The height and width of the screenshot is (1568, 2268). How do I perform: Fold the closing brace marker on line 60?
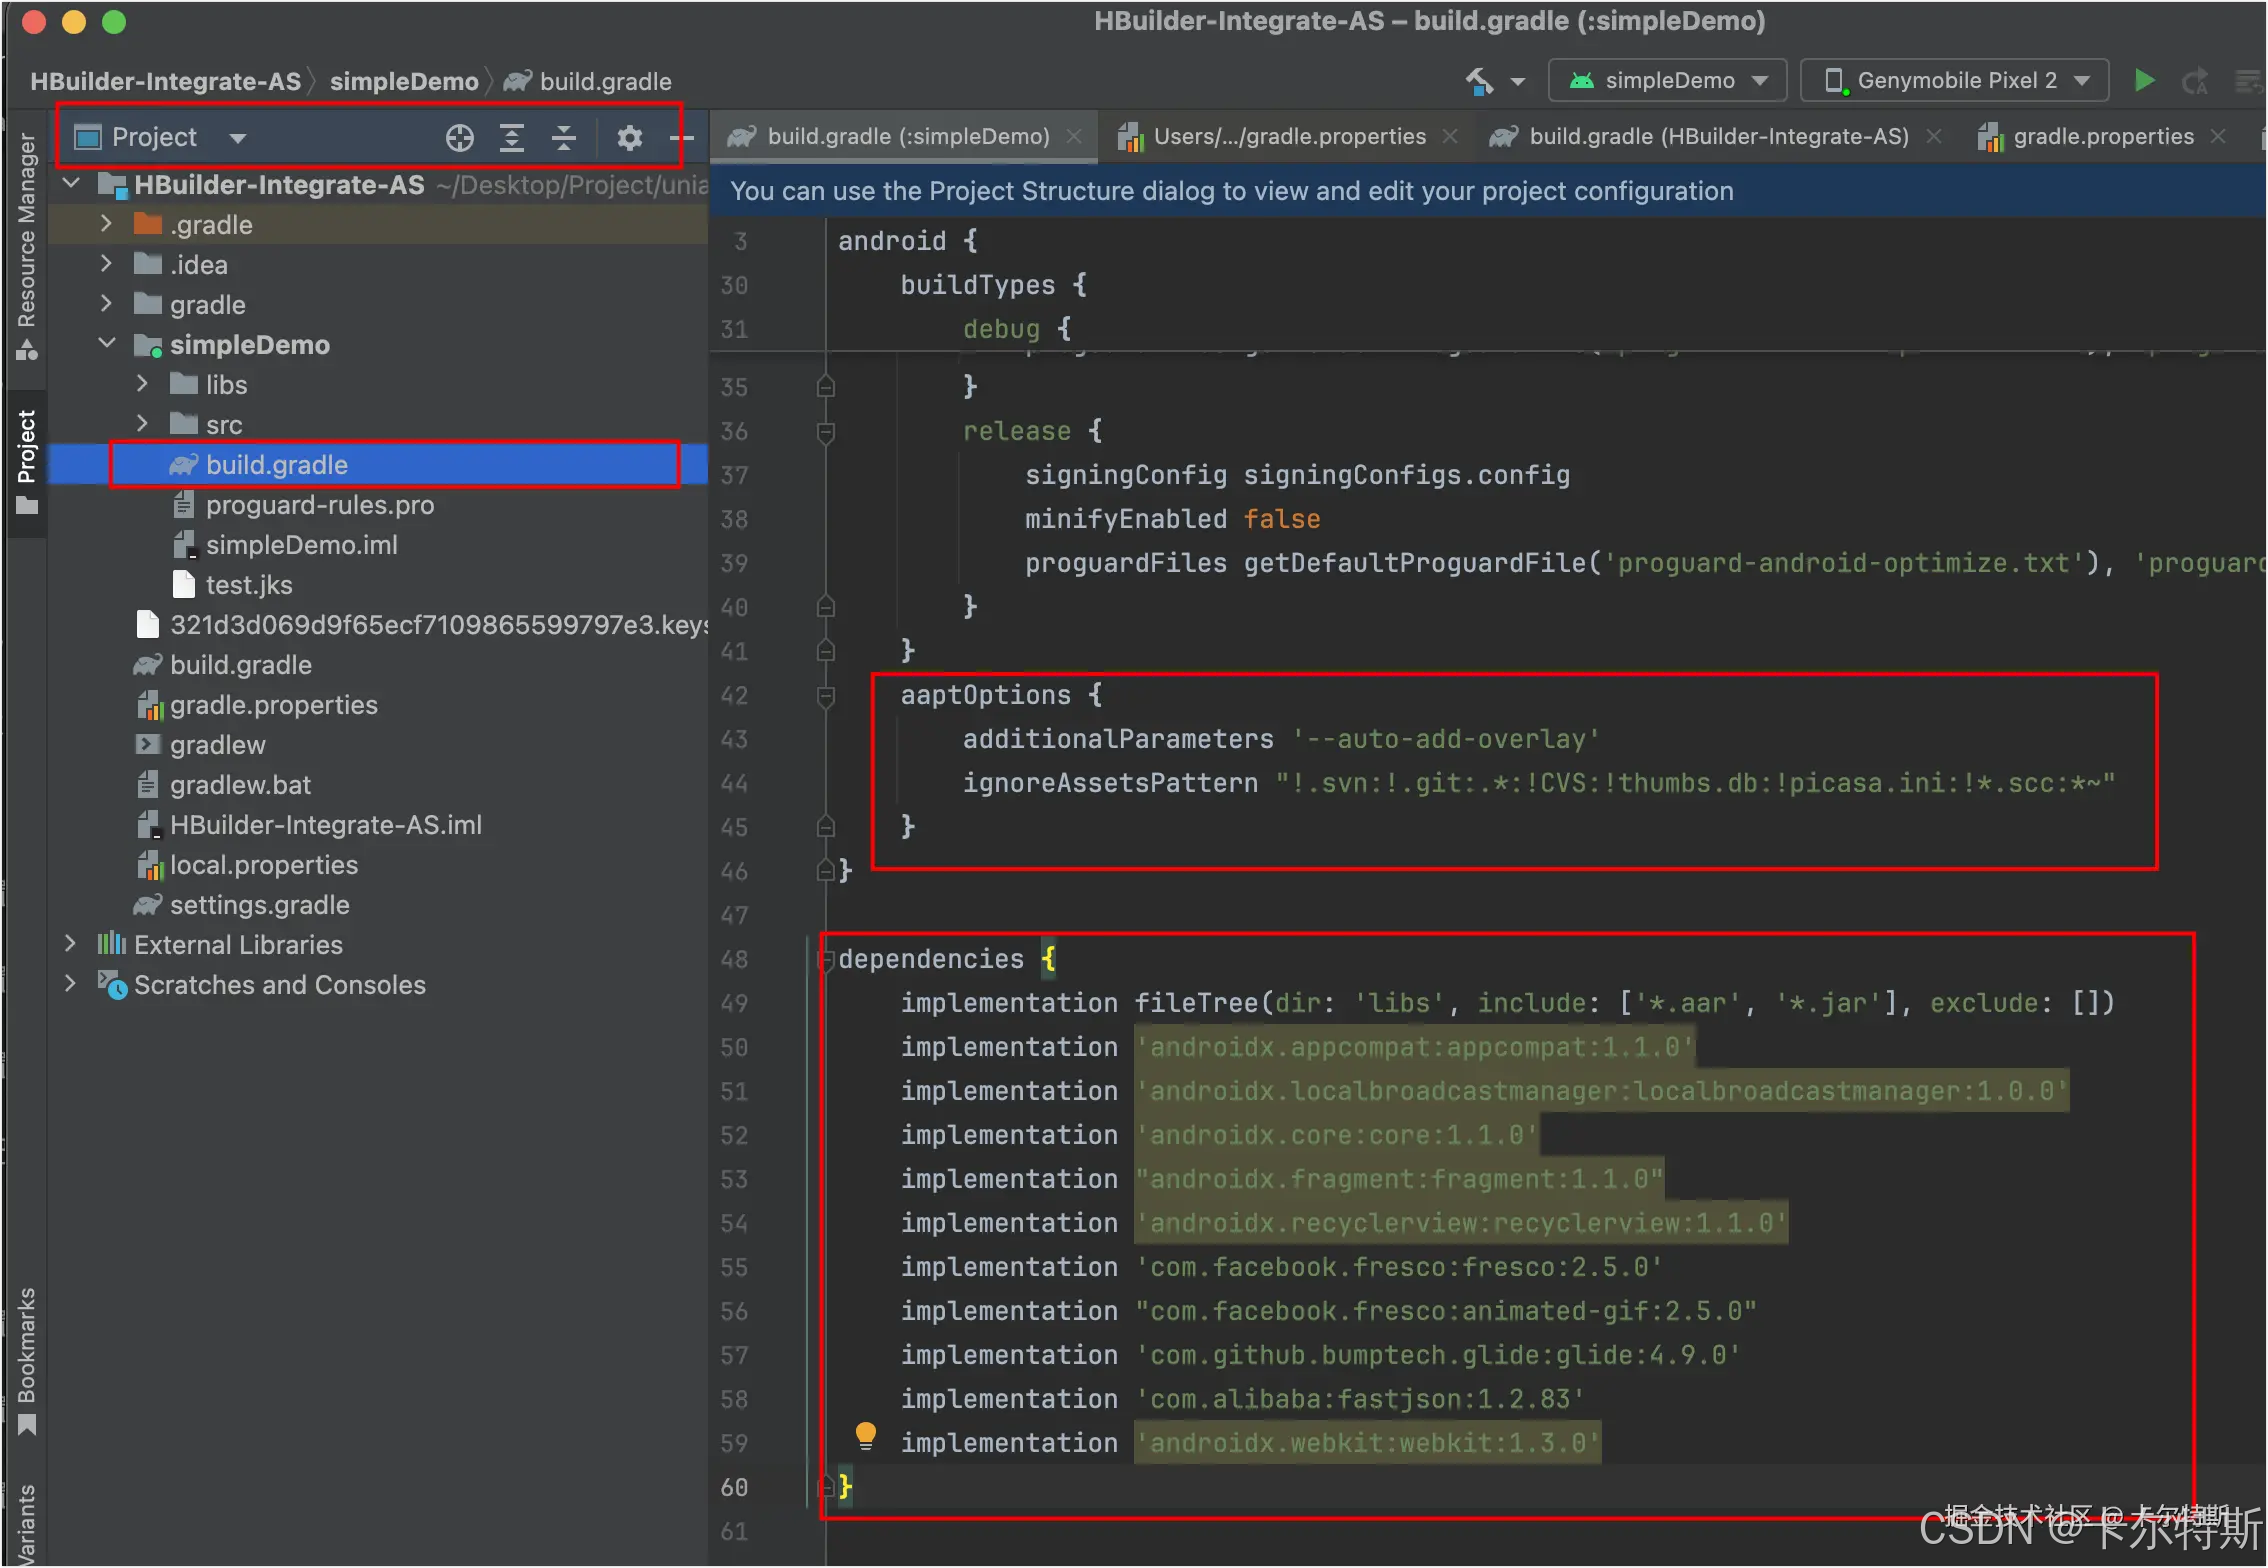coord(826,1487)
